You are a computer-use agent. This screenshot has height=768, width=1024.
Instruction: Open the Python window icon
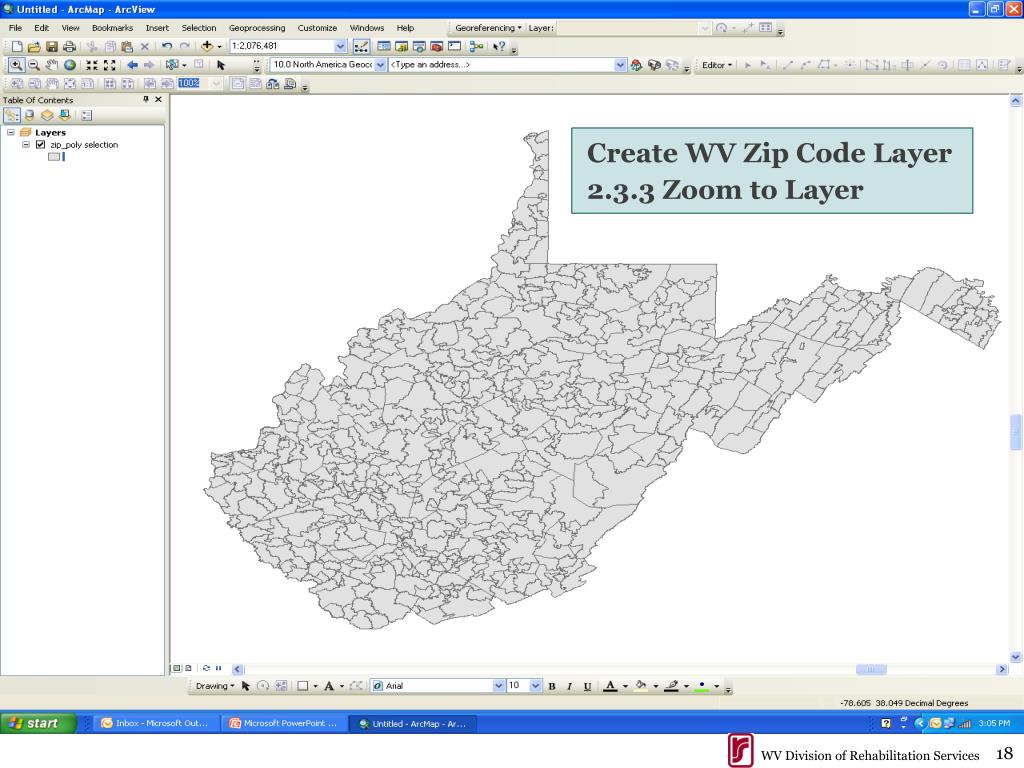455,46
